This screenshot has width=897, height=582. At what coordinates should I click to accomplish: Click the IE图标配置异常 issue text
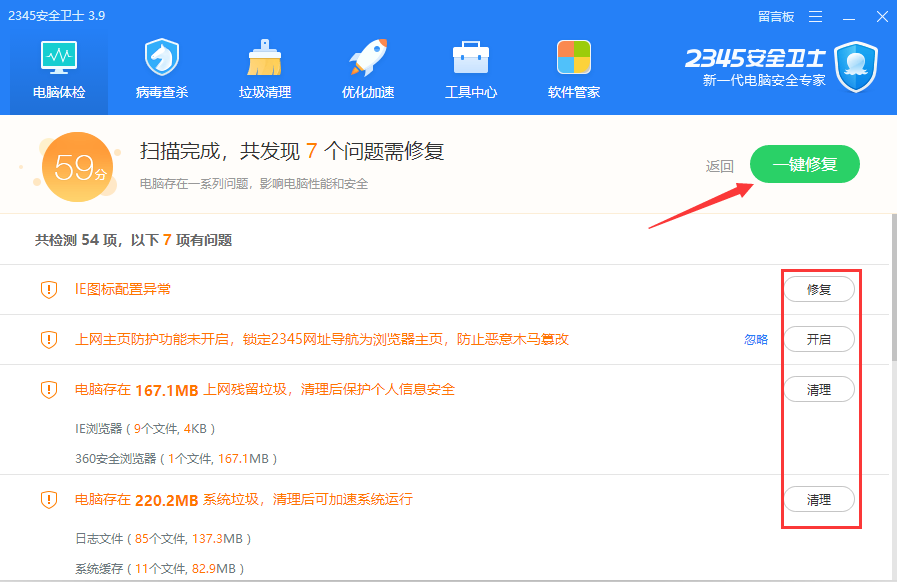(x=123, y=289)
